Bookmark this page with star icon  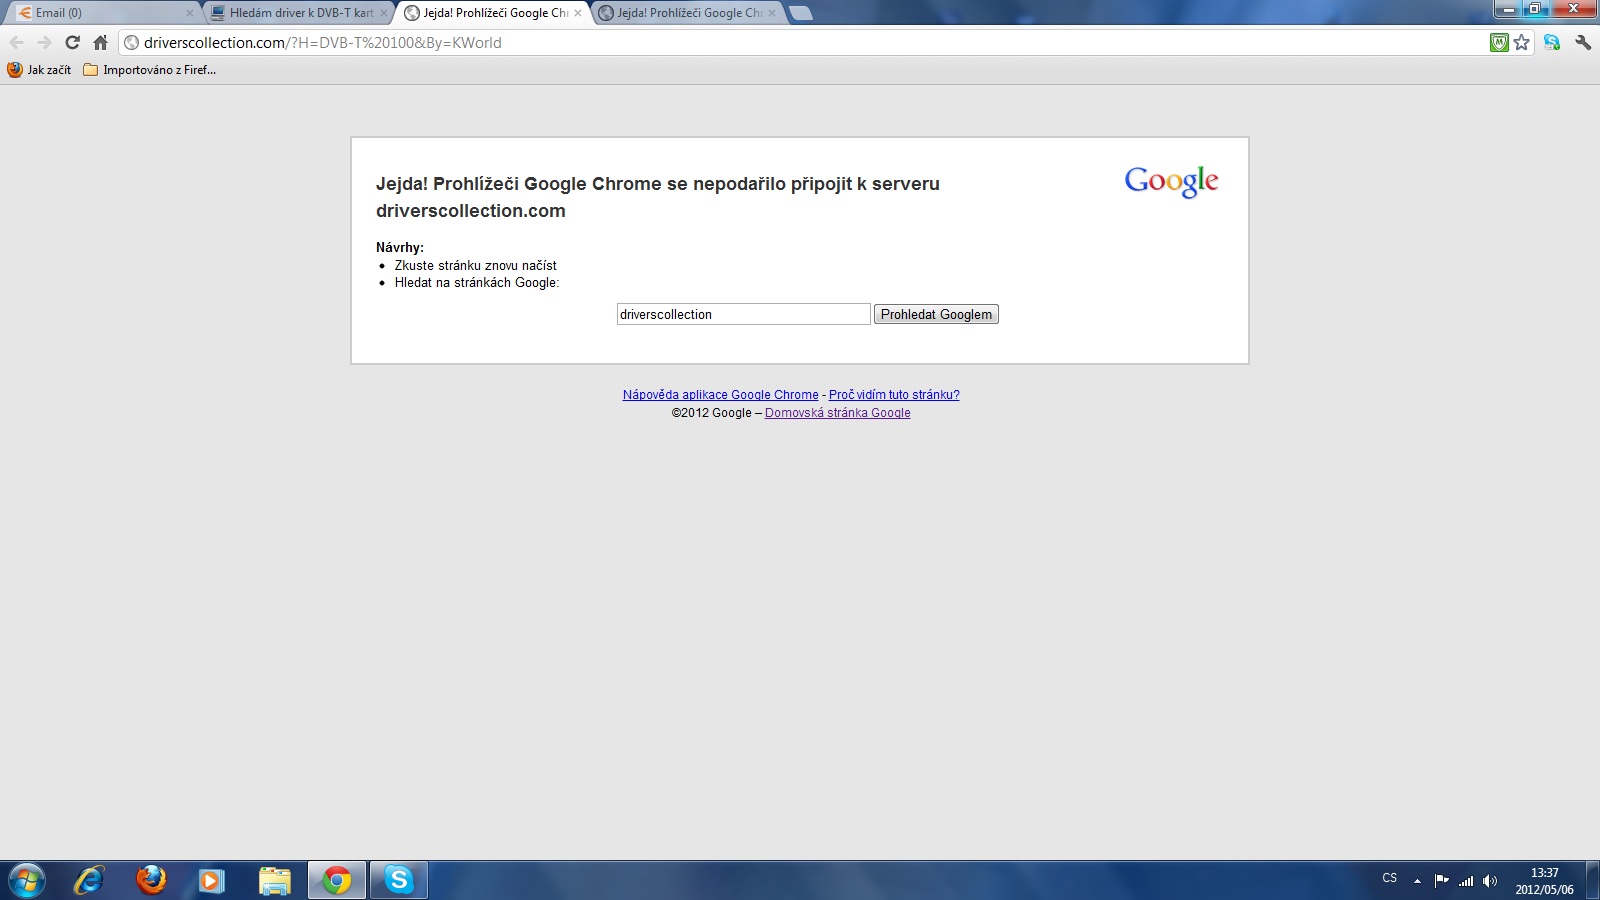coord(1522,42)
